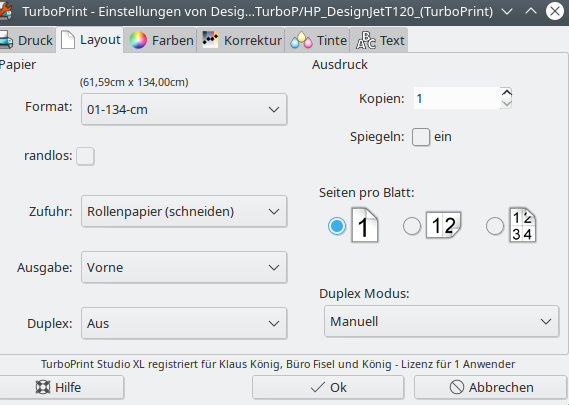The width and height of the screenshot is (569, 405).
Task: Click the Seiten pro Blatt label
Action: click(367, 193)
